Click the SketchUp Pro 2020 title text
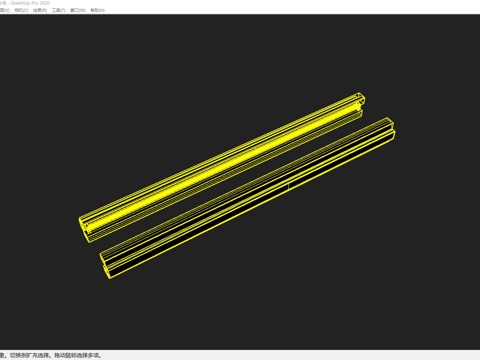The width and height of the screenshot is (480, 360). pyautogui.click(x=30, y=3)
